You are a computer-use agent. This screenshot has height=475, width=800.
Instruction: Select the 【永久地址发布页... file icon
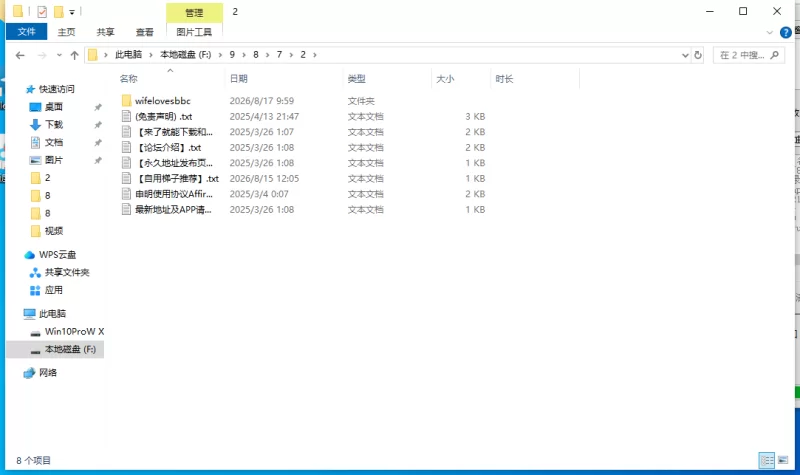[x=127, y=163]
